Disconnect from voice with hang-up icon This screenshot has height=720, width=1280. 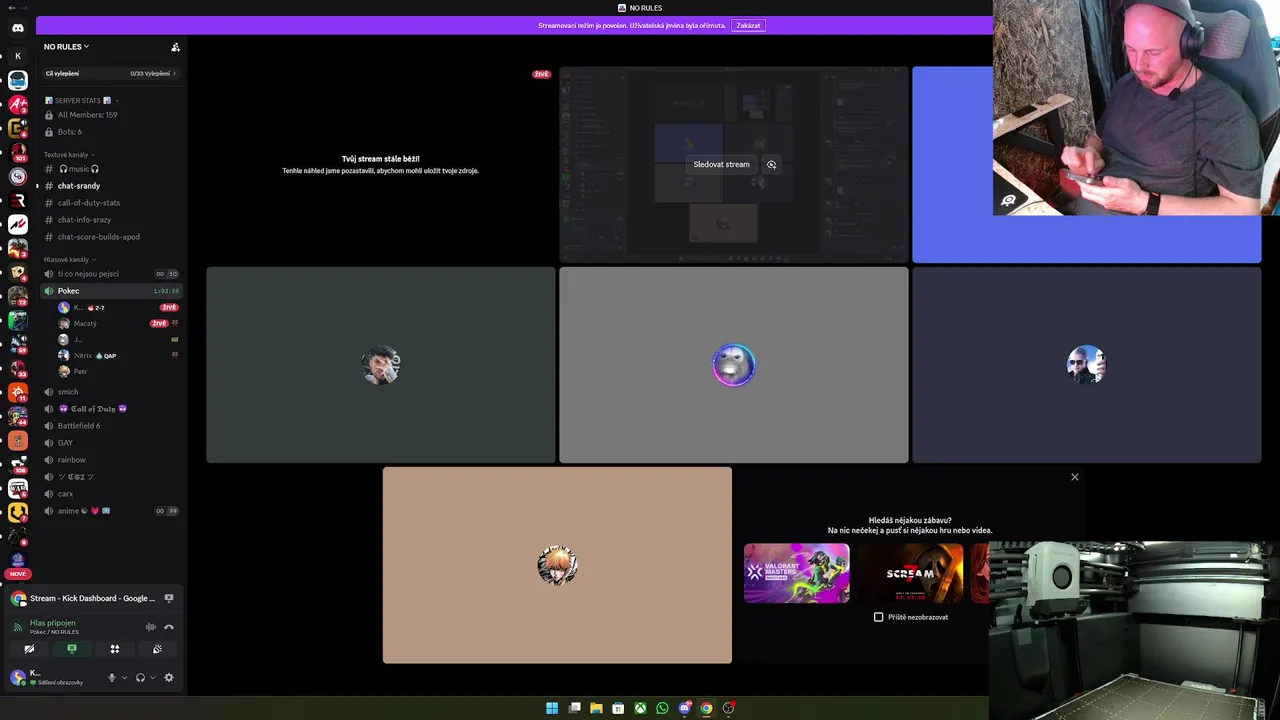(x=169, y=627)
